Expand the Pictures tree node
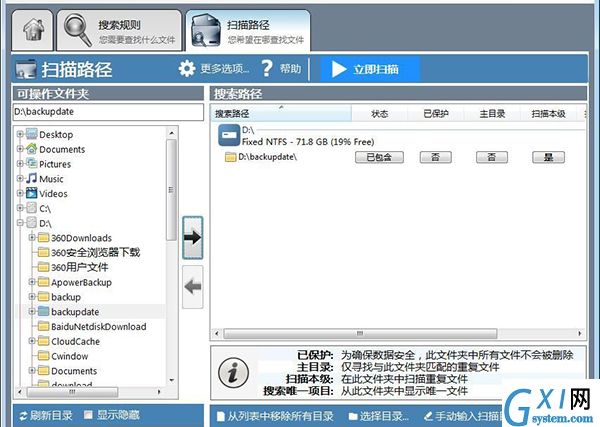The width and height of the screenshot is (600, 427). pyautogui.click(x=20, y=164)
